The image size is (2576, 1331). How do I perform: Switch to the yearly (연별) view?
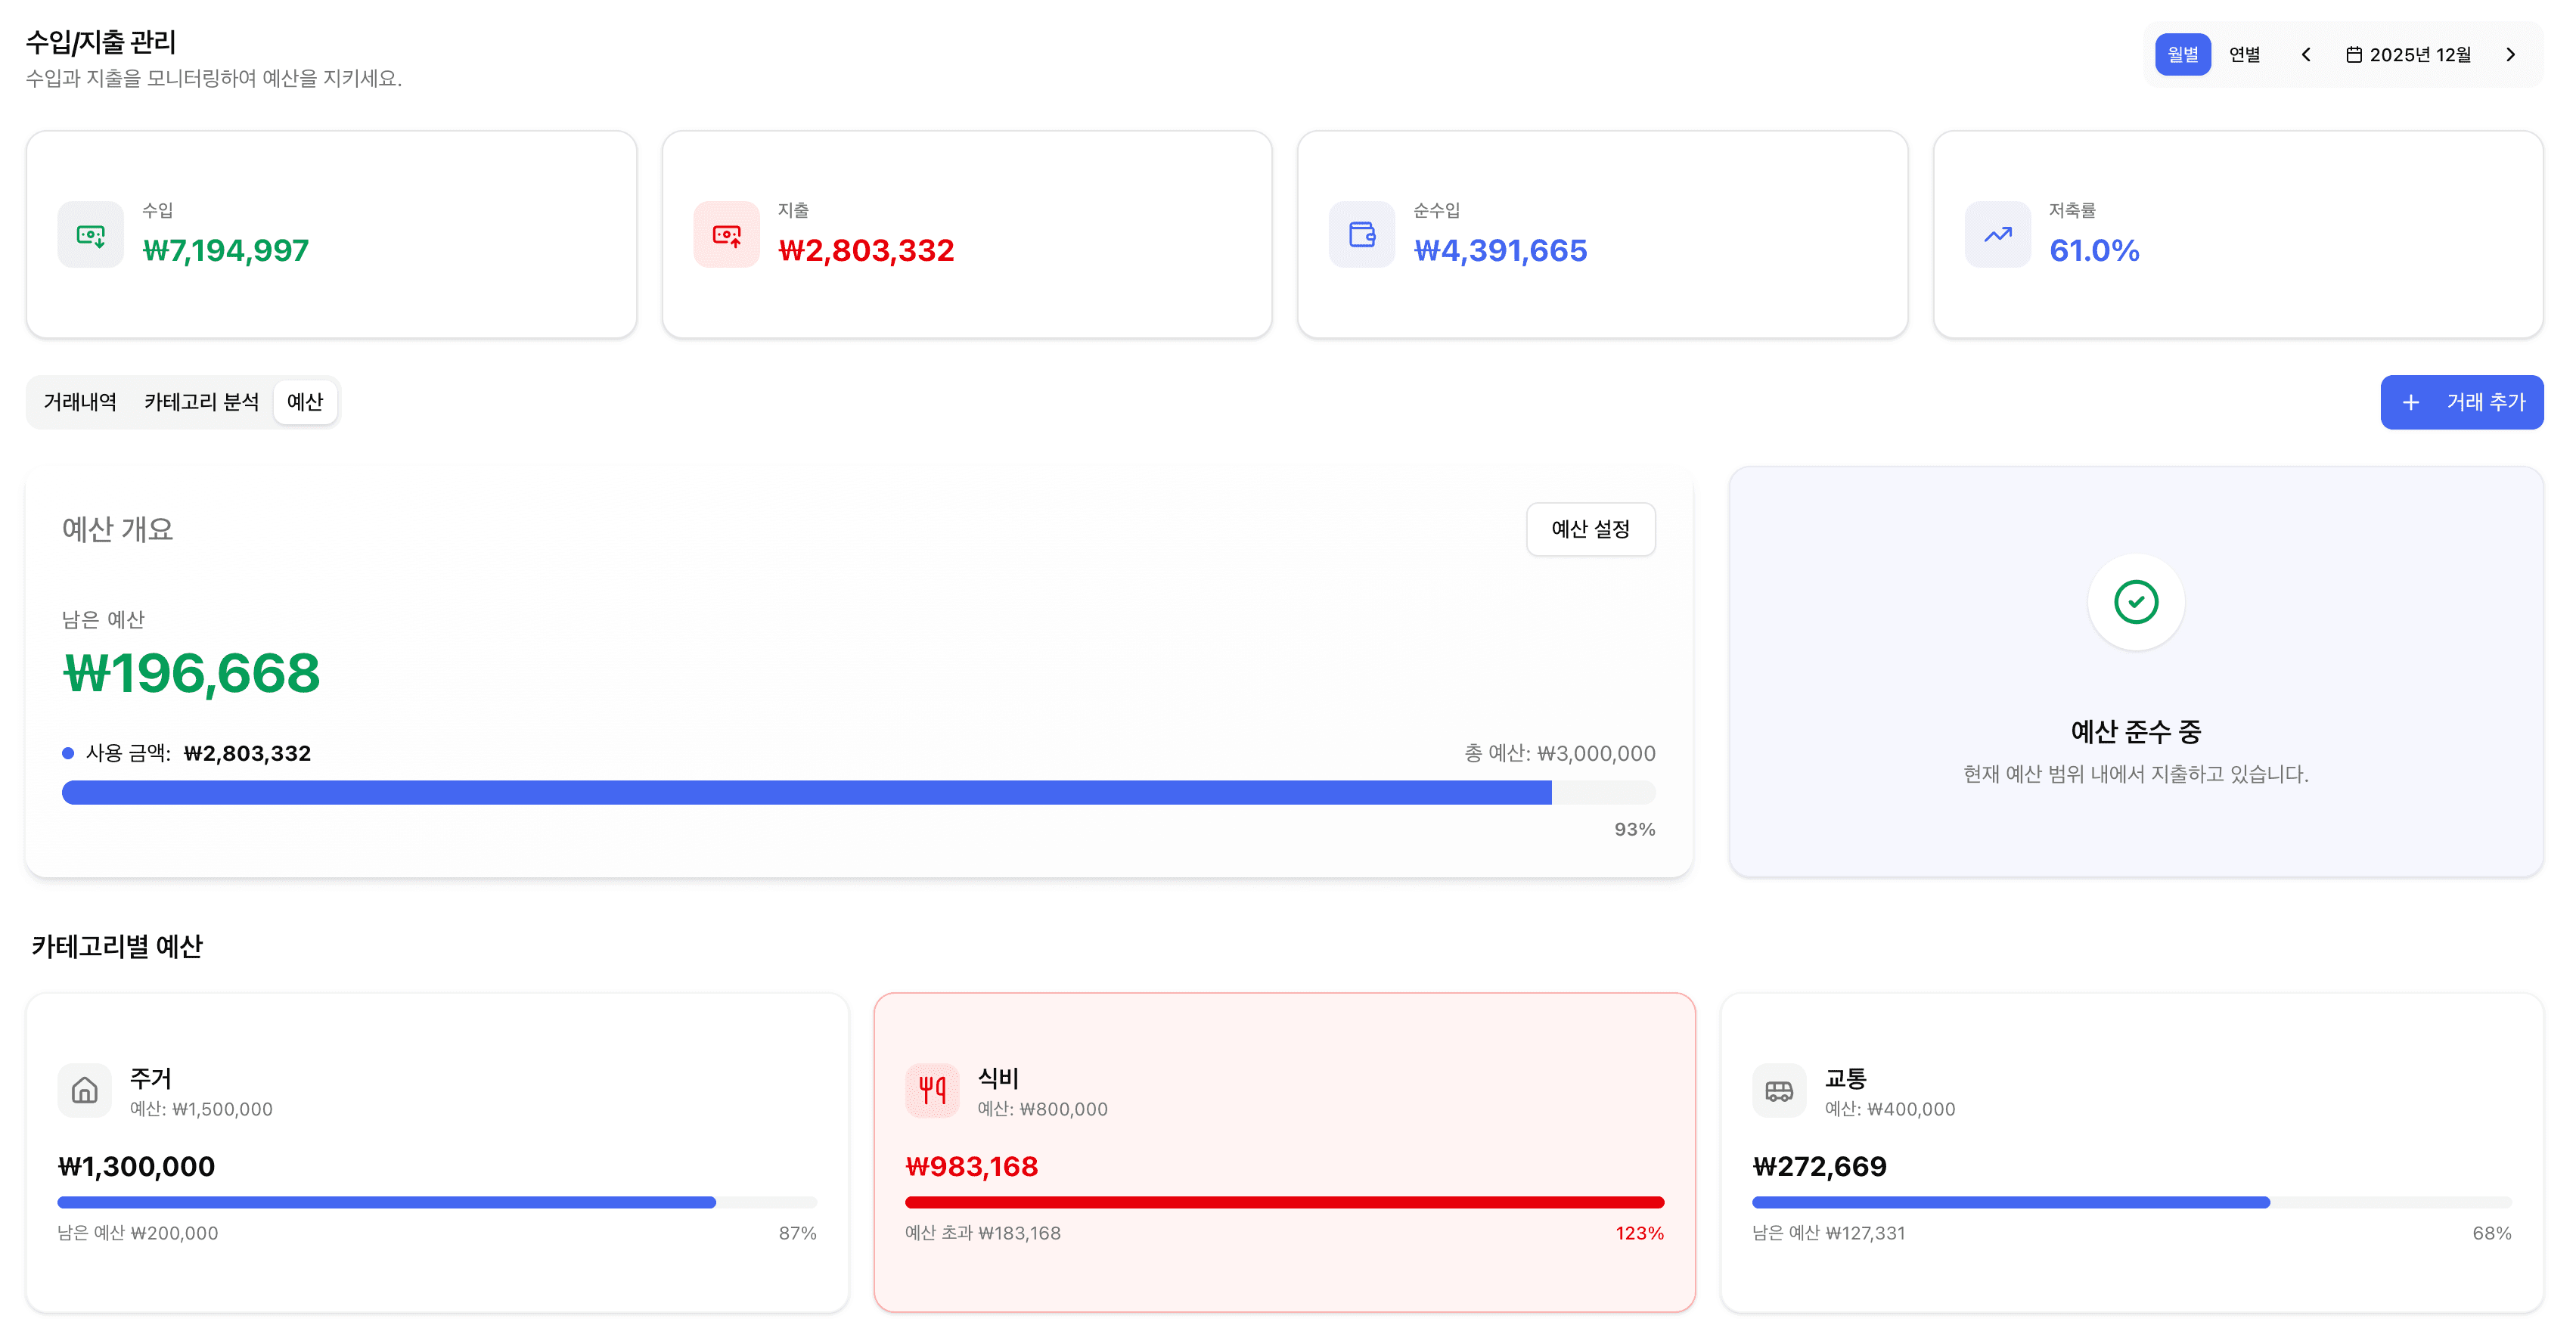click(x=2244, y=55)
